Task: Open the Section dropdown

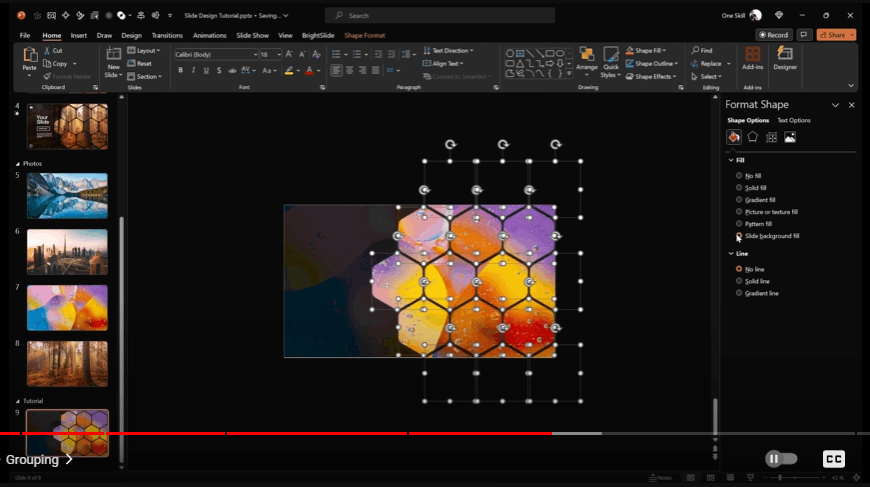Action: [144, 77]
